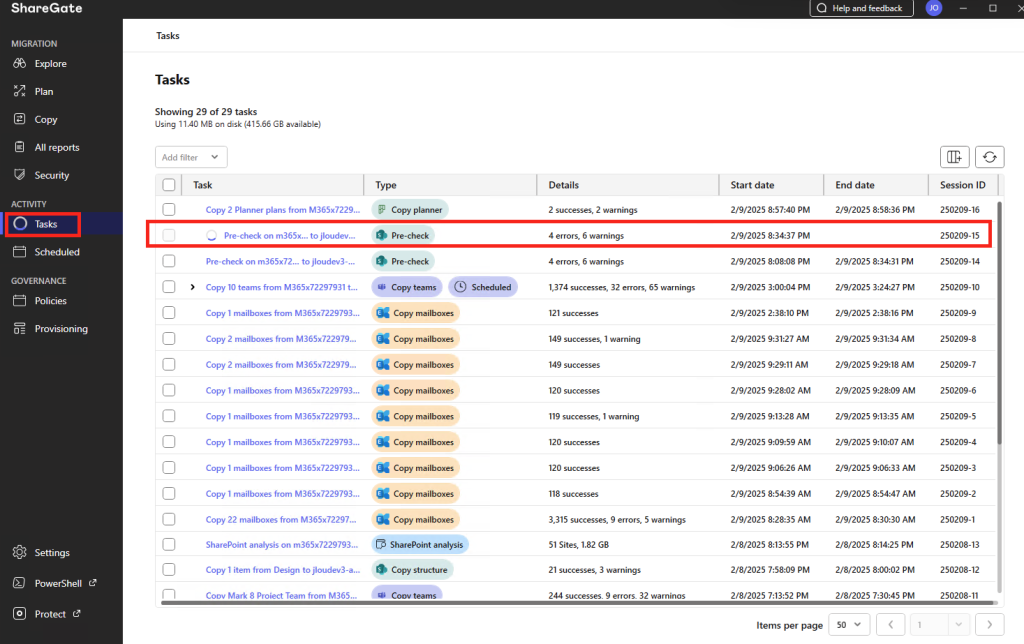Click the Scheduled calendar icon
Image resolution: width=1024 pixels, height=644 pixels.
pyautogui.click(x=20, y=252)
